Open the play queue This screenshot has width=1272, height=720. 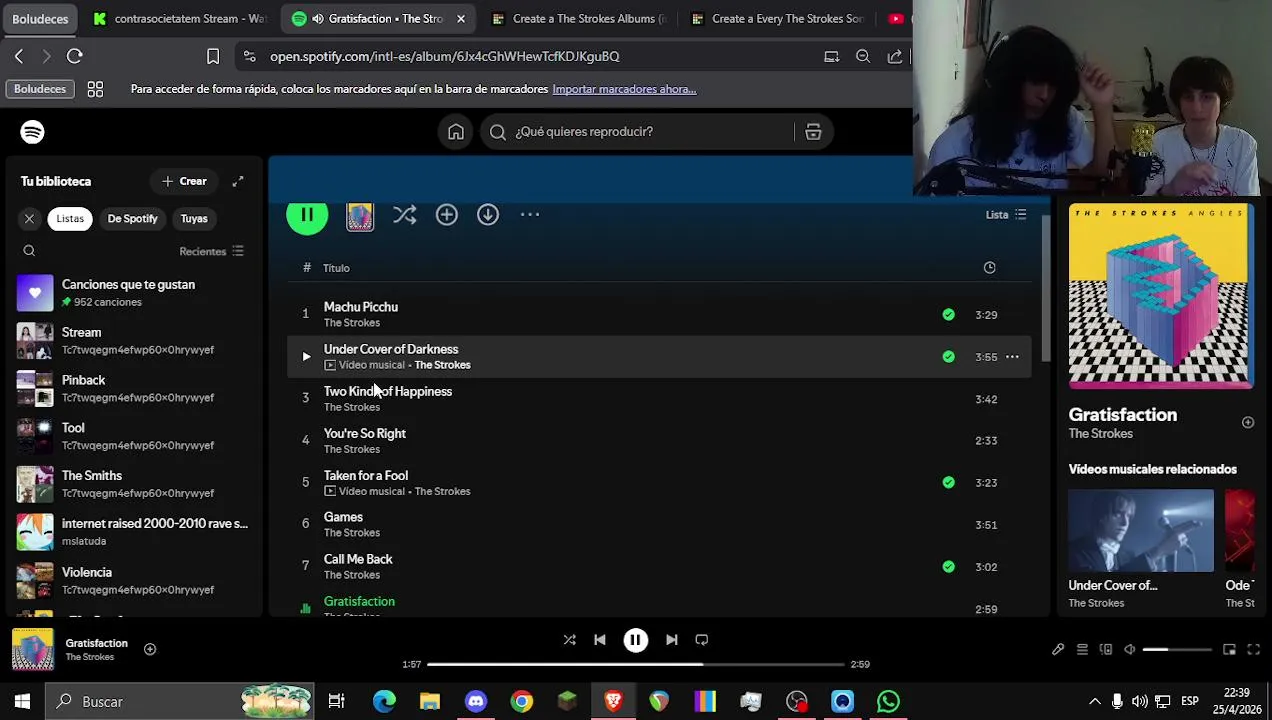[x=1082, y=650]
